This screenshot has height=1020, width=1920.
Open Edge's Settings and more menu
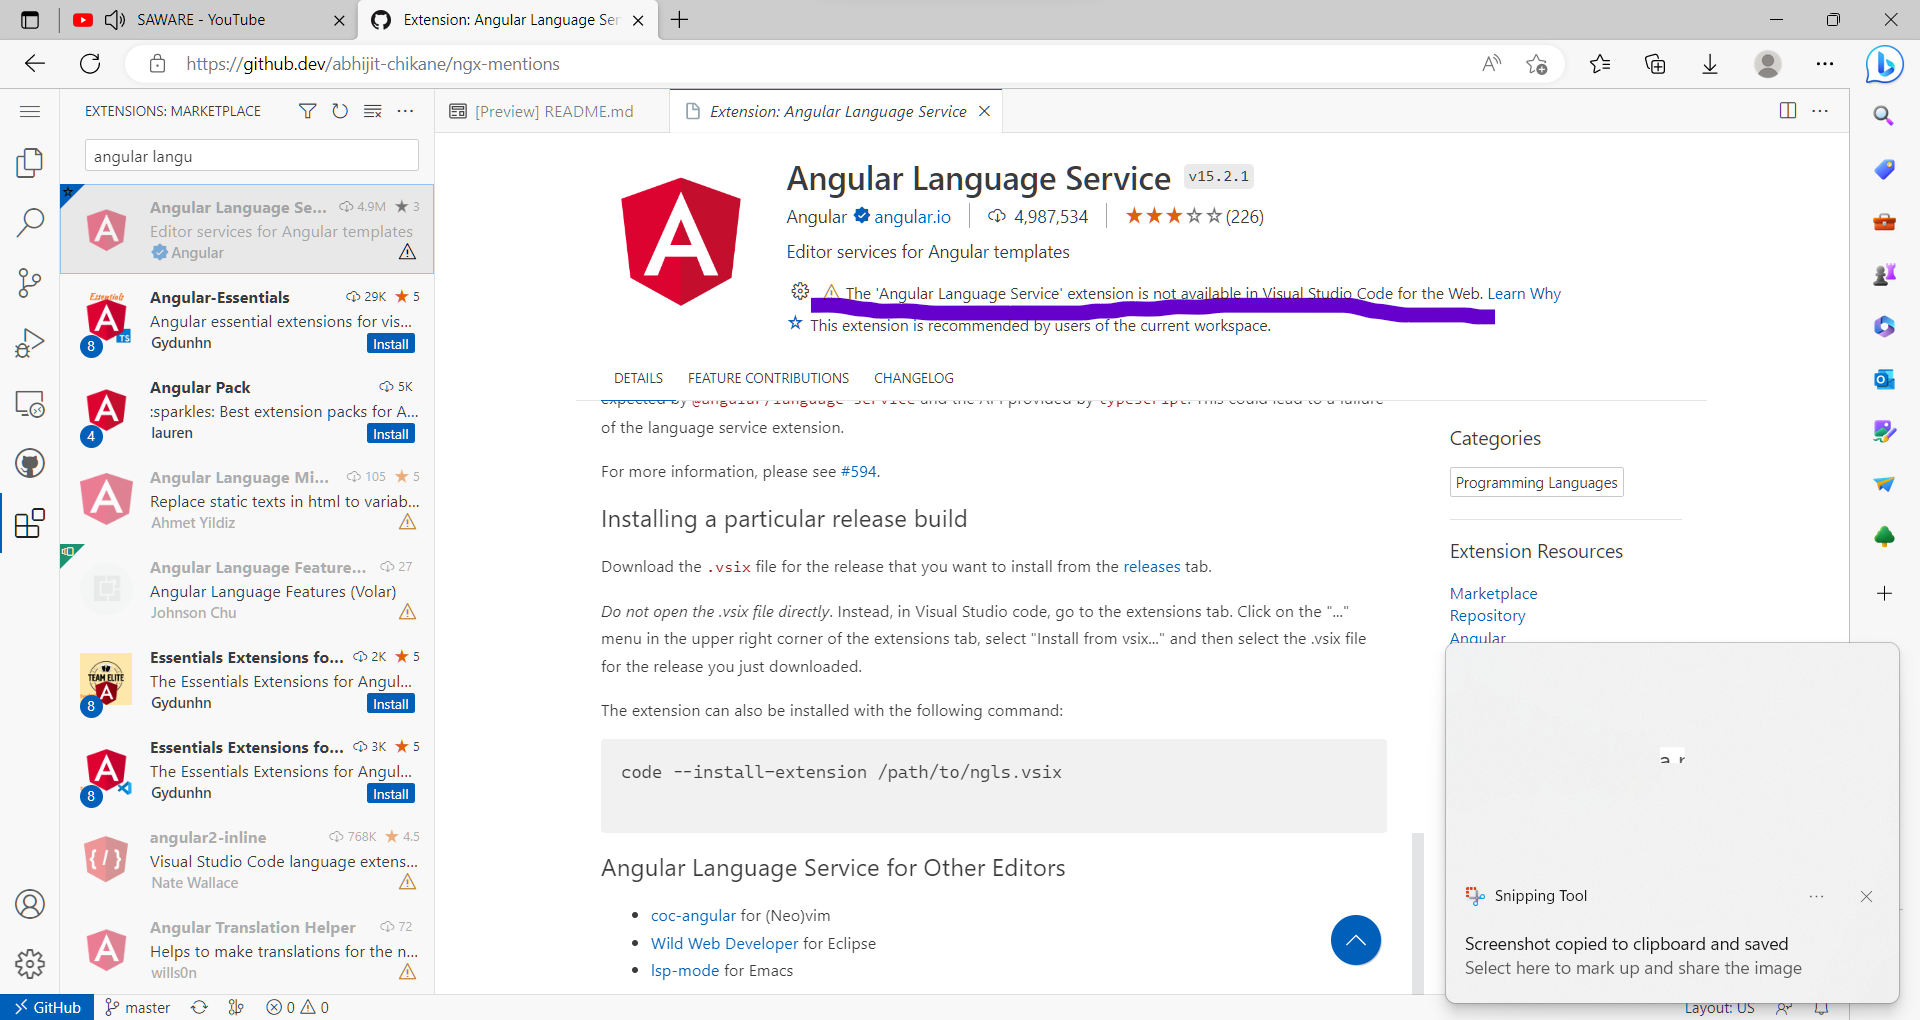pos(1824,63)
